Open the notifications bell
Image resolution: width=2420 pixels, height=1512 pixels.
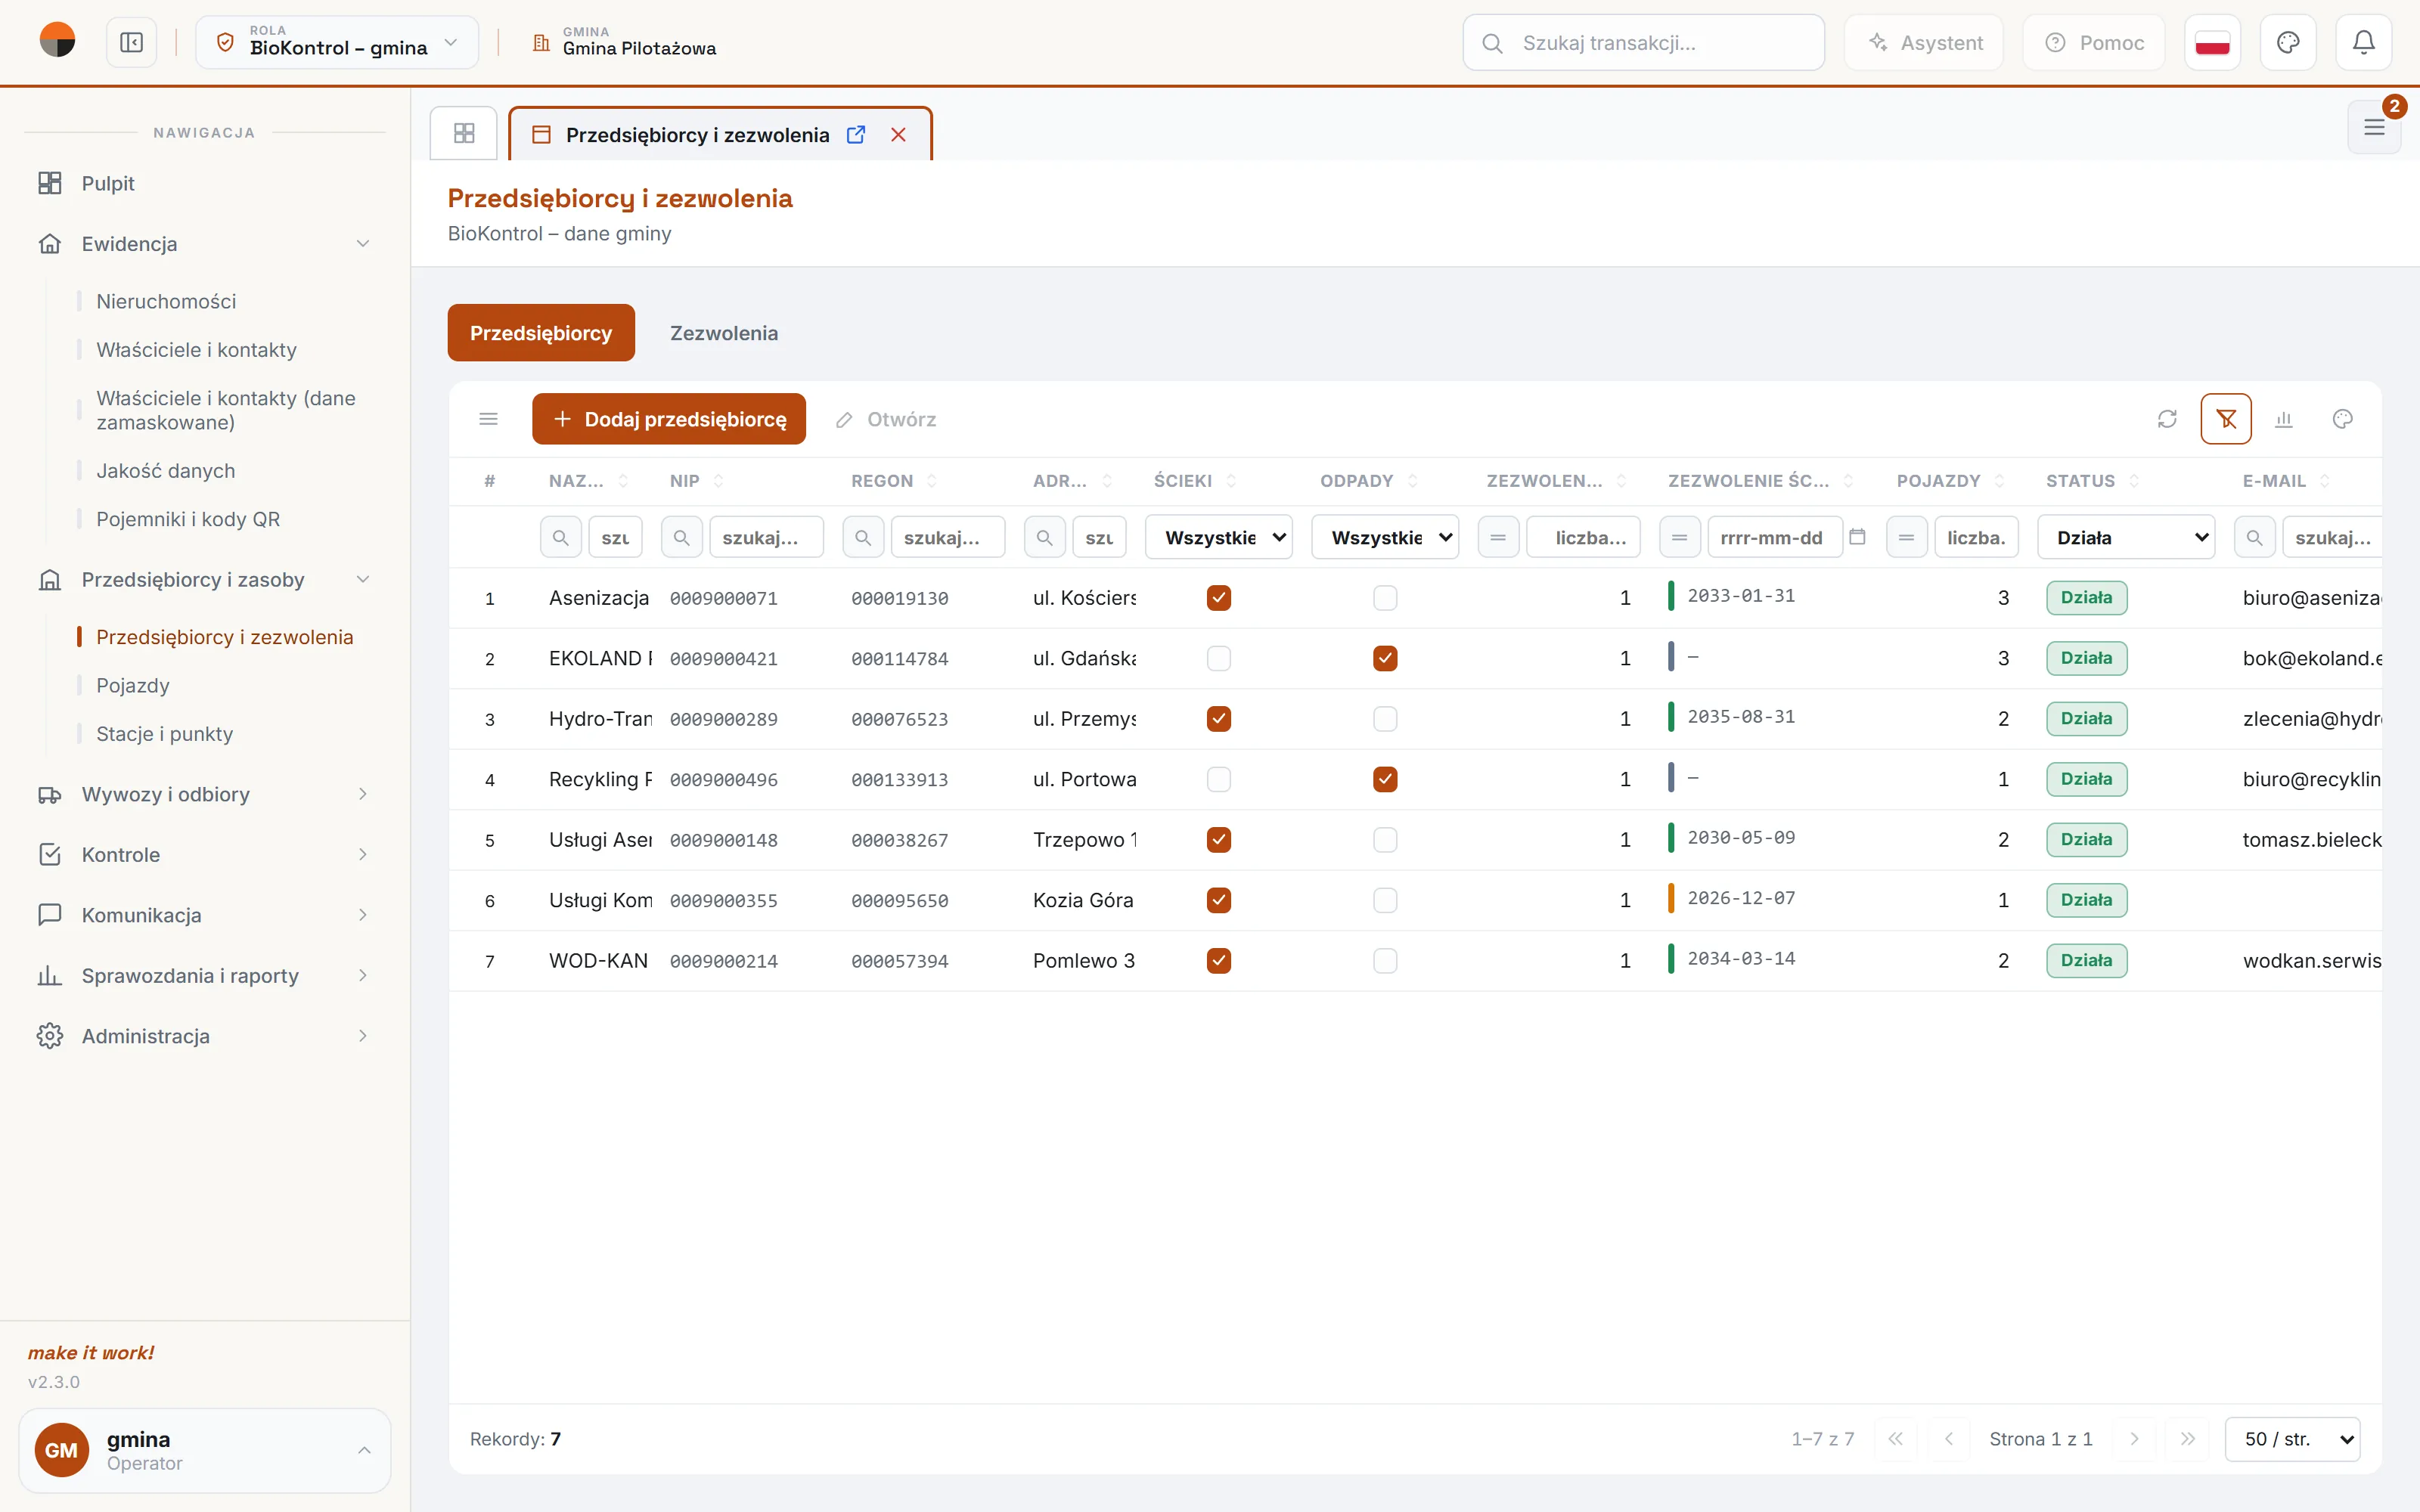pyautogui.click(x=2363, y=42)
